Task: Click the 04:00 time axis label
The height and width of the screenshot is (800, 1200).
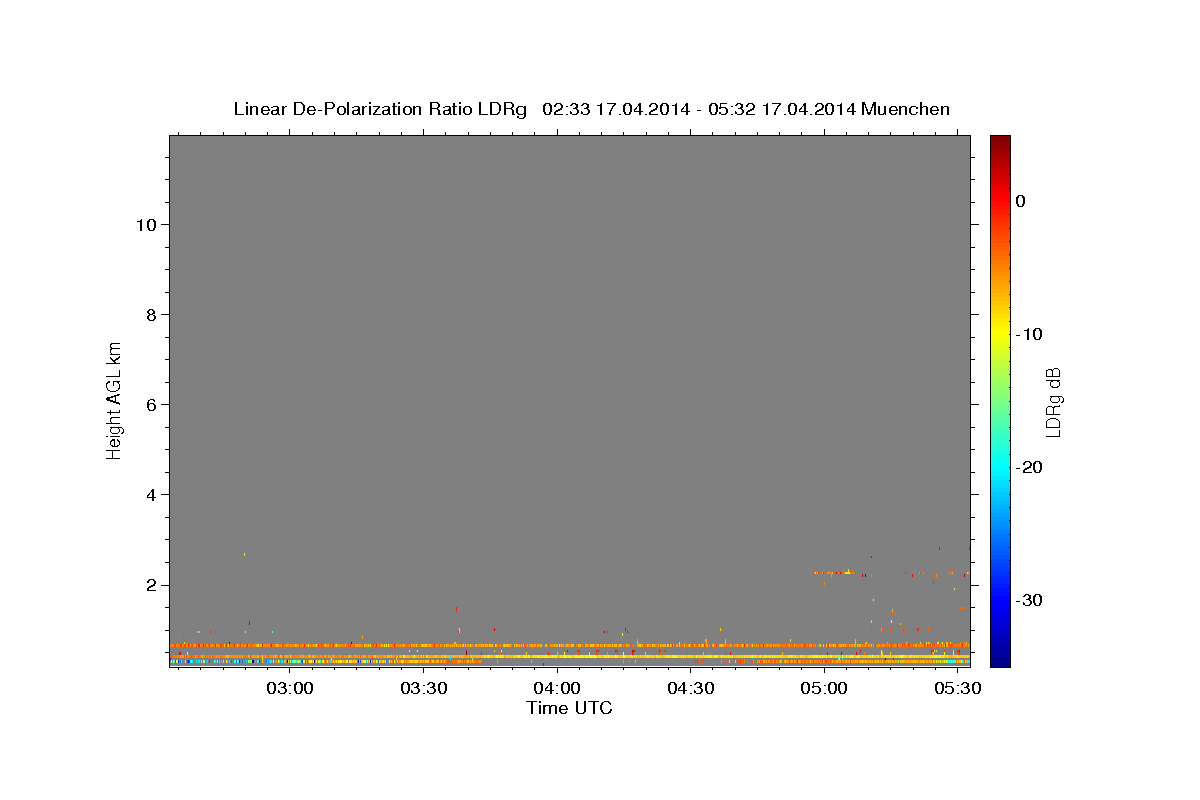Action: click(557, 689)
